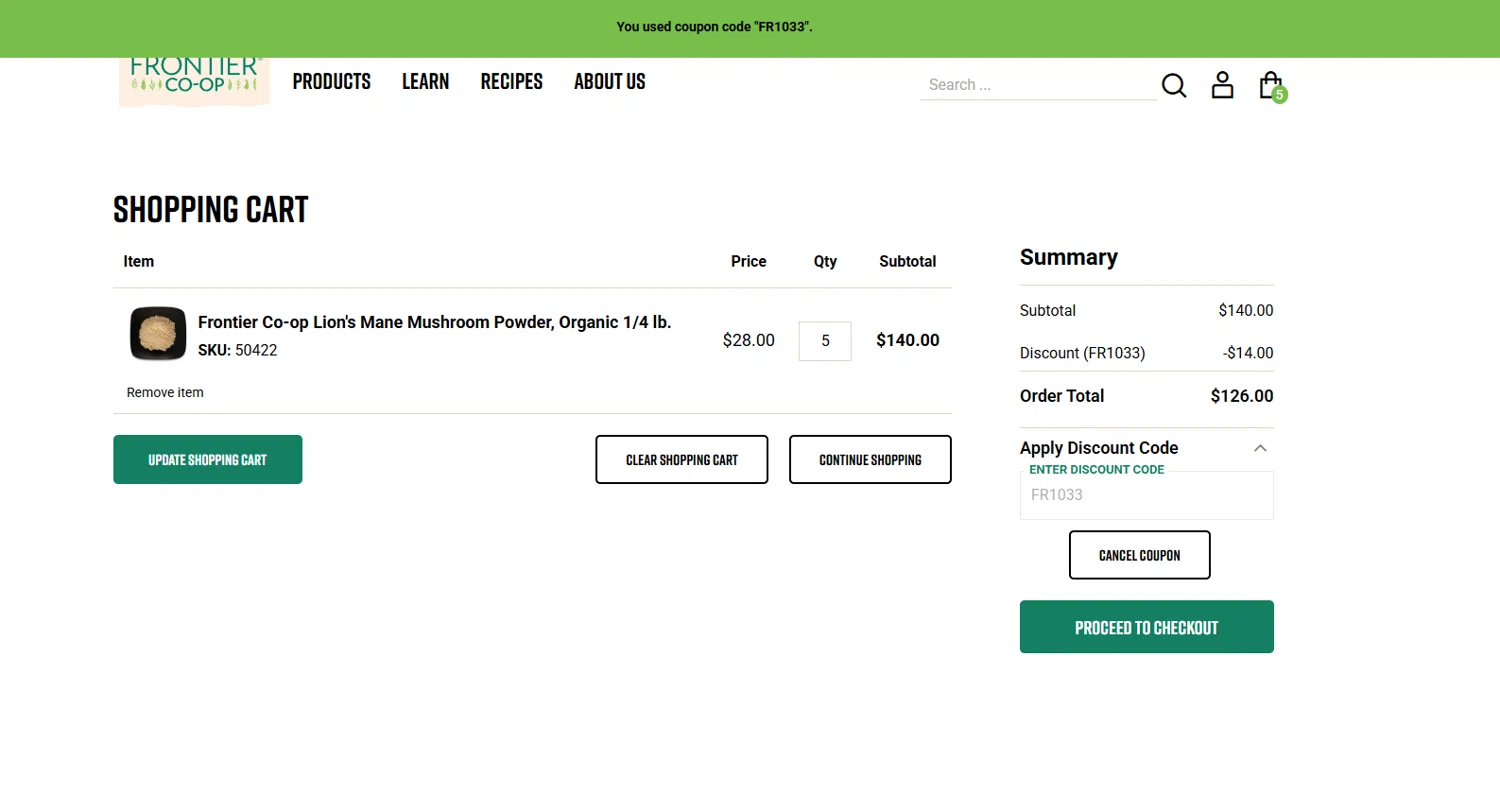
Task: Click the item price $28.00
Action: [749, 340]
